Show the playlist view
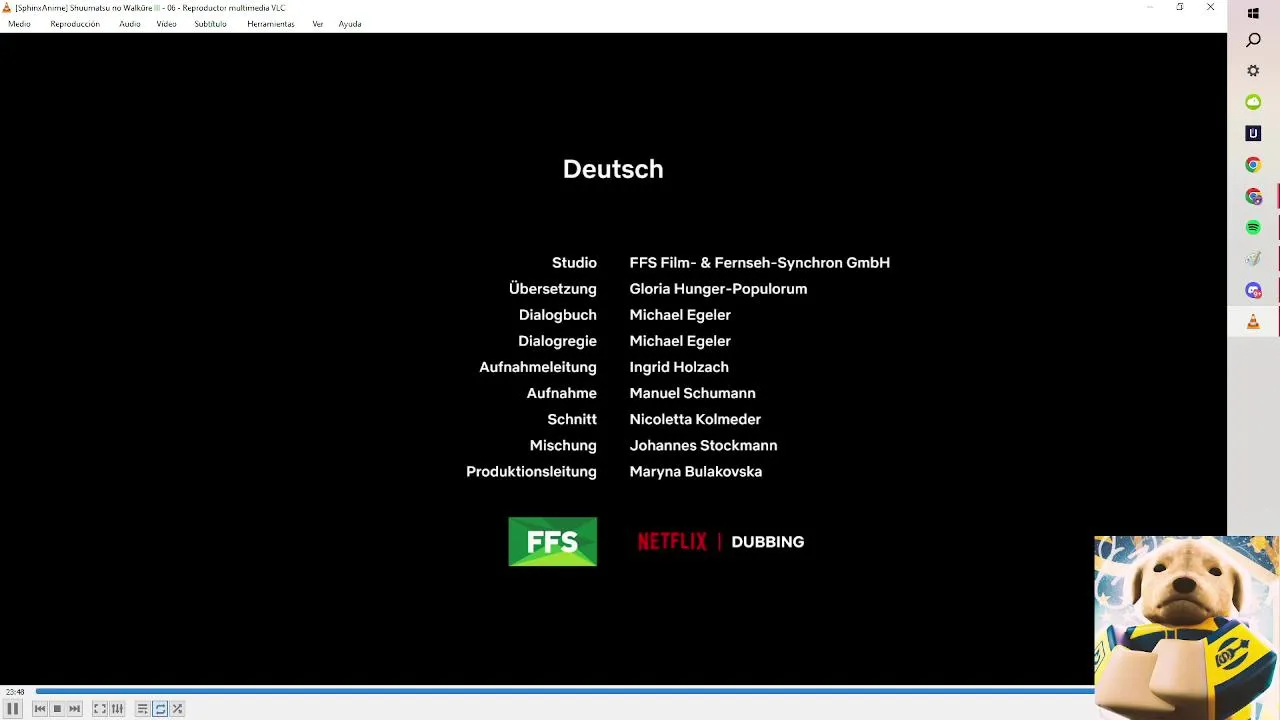The image size is (1280, 720). click(x=143, y=709)
